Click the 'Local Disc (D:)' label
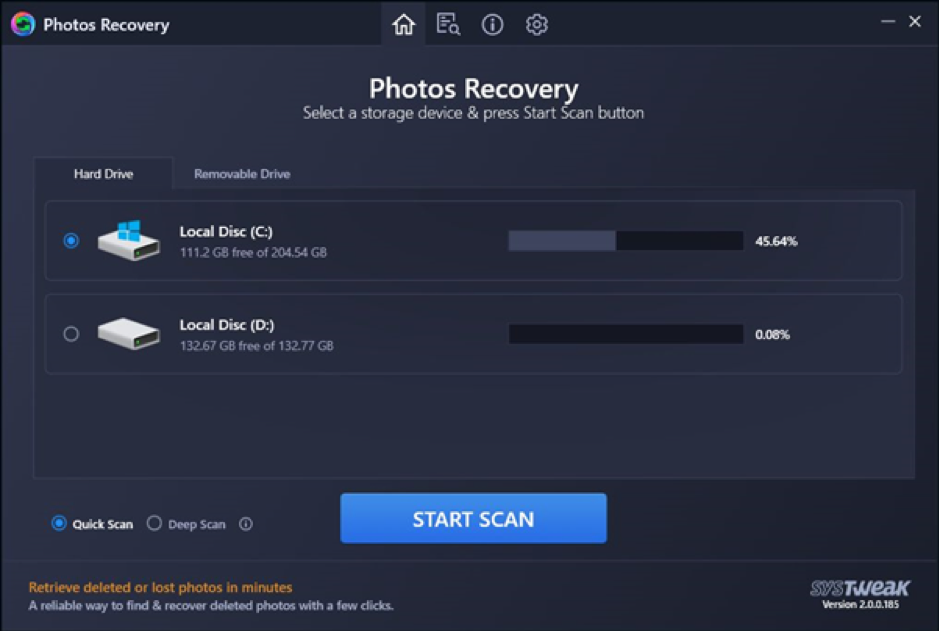This screenshot has width=939, height=631. (227, 325)
